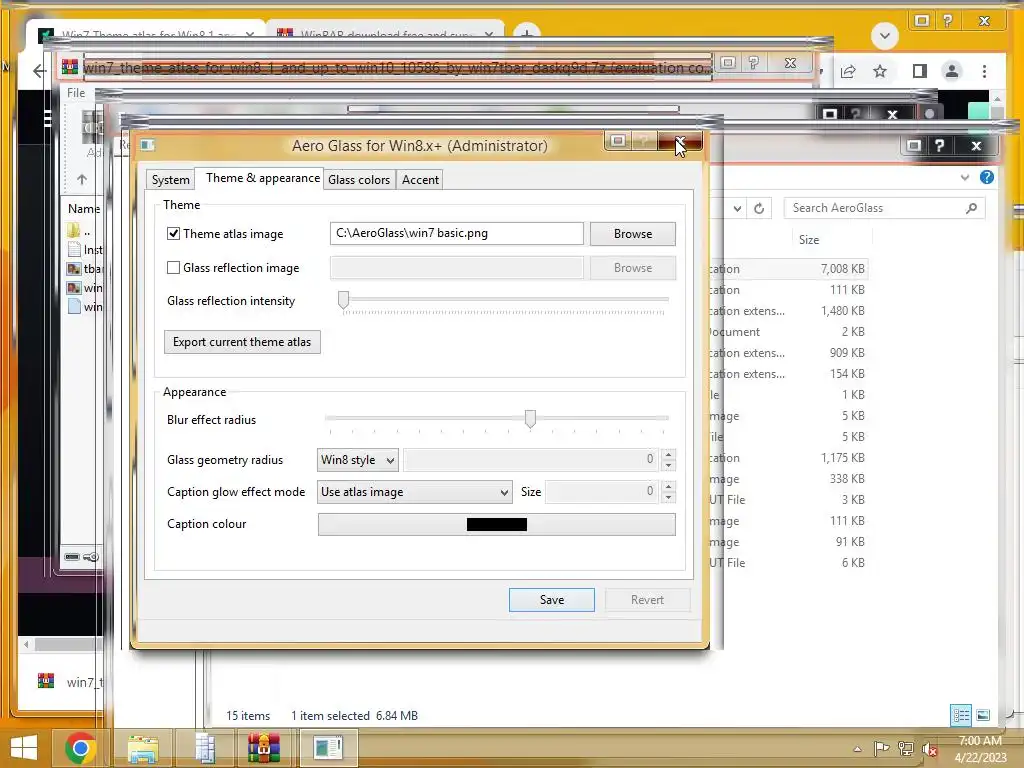
Task: Click the WinRAR Name column header
Action: [84, 209]
